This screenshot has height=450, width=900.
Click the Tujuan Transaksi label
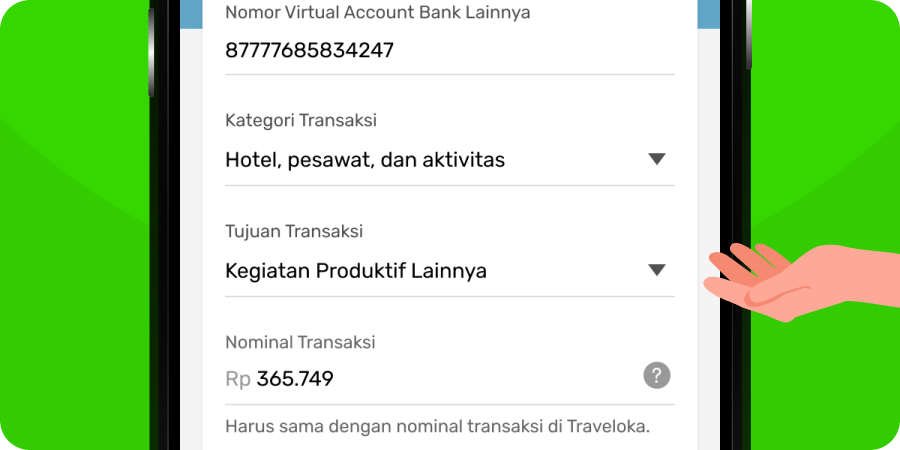294,232
